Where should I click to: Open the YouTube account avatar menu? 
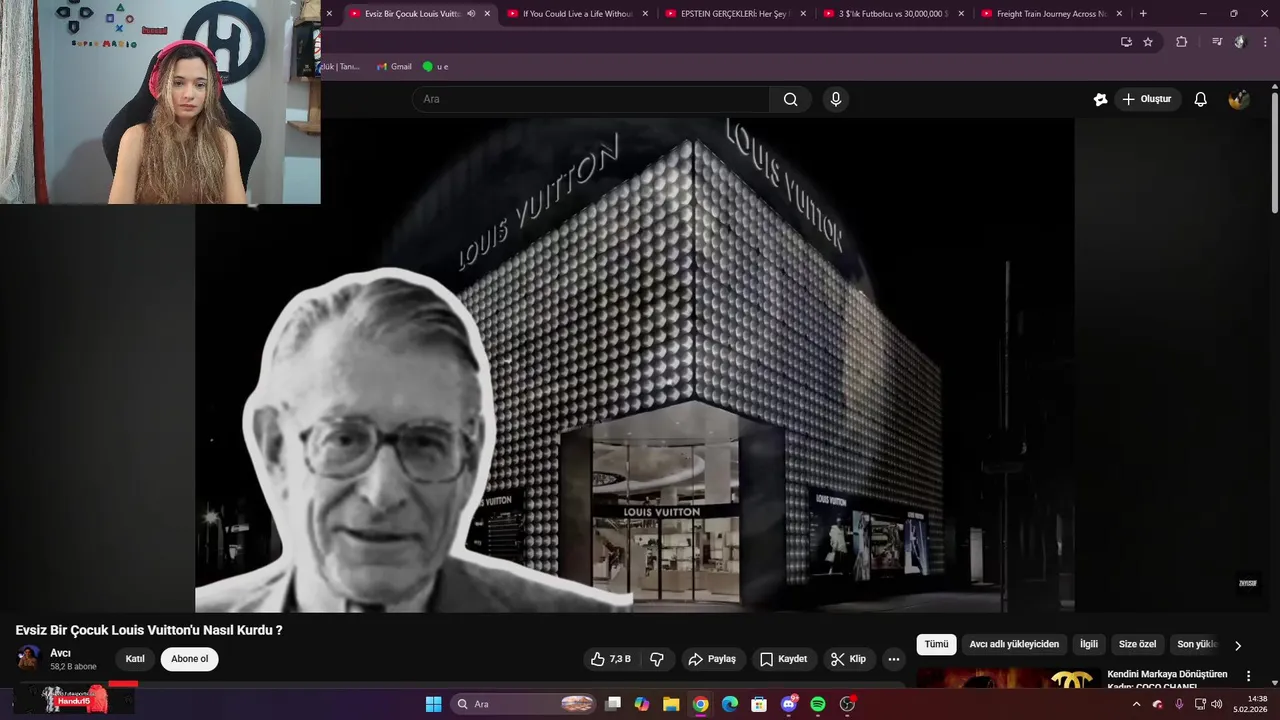(1239, 99)
